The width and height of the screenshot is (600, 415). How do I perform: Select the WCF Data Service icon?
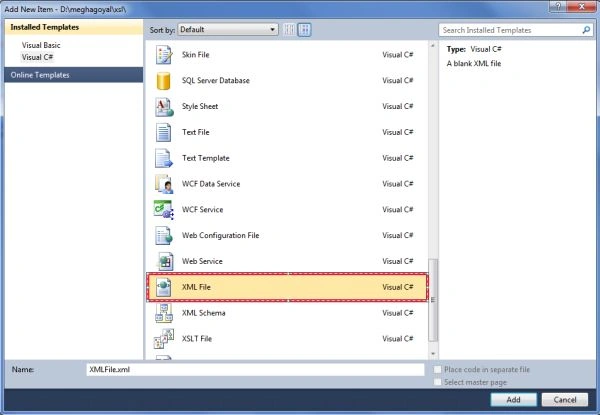[x=164, y=184]
